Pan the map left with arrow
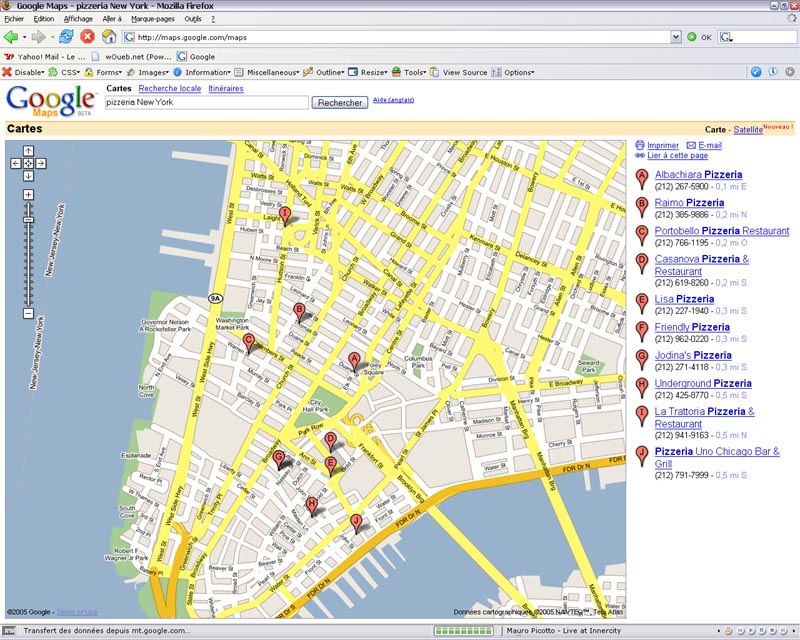Screen dimensions: 800x640 pos(16,163)
